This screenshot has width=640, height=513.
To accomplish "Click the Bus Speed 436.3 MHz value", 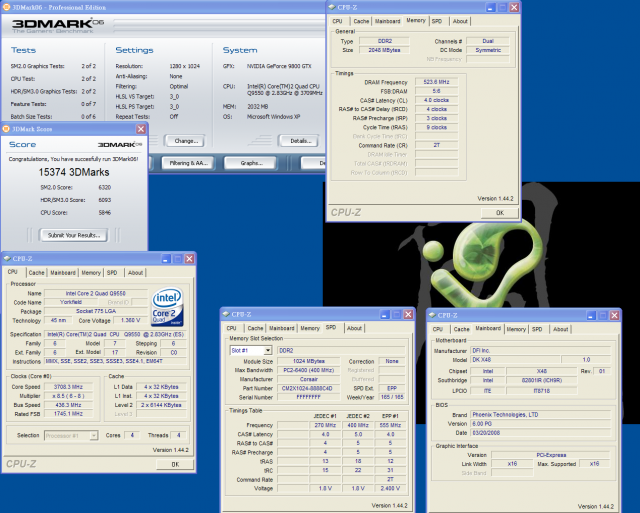I will [69, 405].
